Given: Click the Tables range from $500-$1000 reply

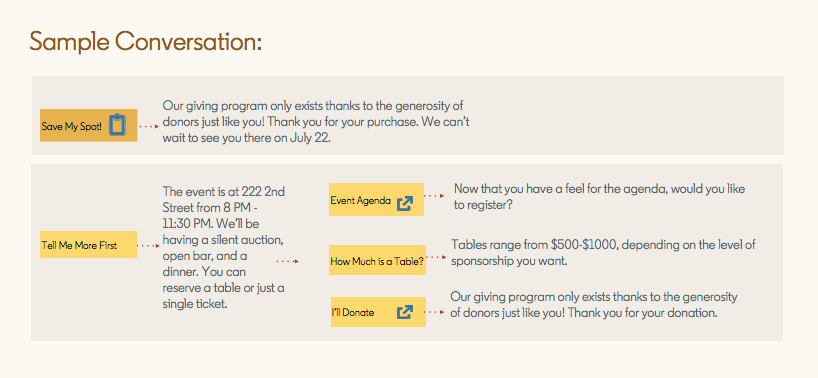Looking at the screenshot, I should tap(603, 252).
